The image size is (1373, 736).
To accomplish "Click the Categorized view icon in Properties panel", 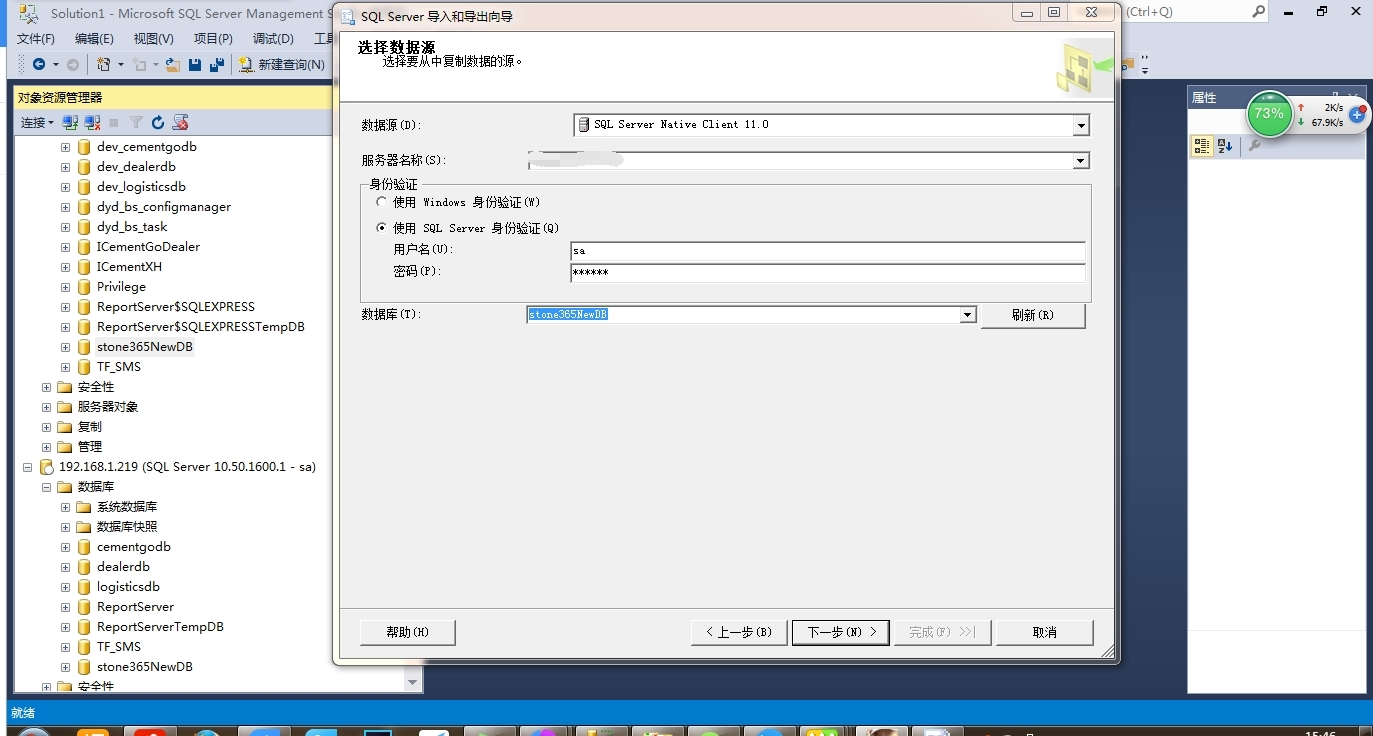I will pyautogui.click(x=1202, y=146).
